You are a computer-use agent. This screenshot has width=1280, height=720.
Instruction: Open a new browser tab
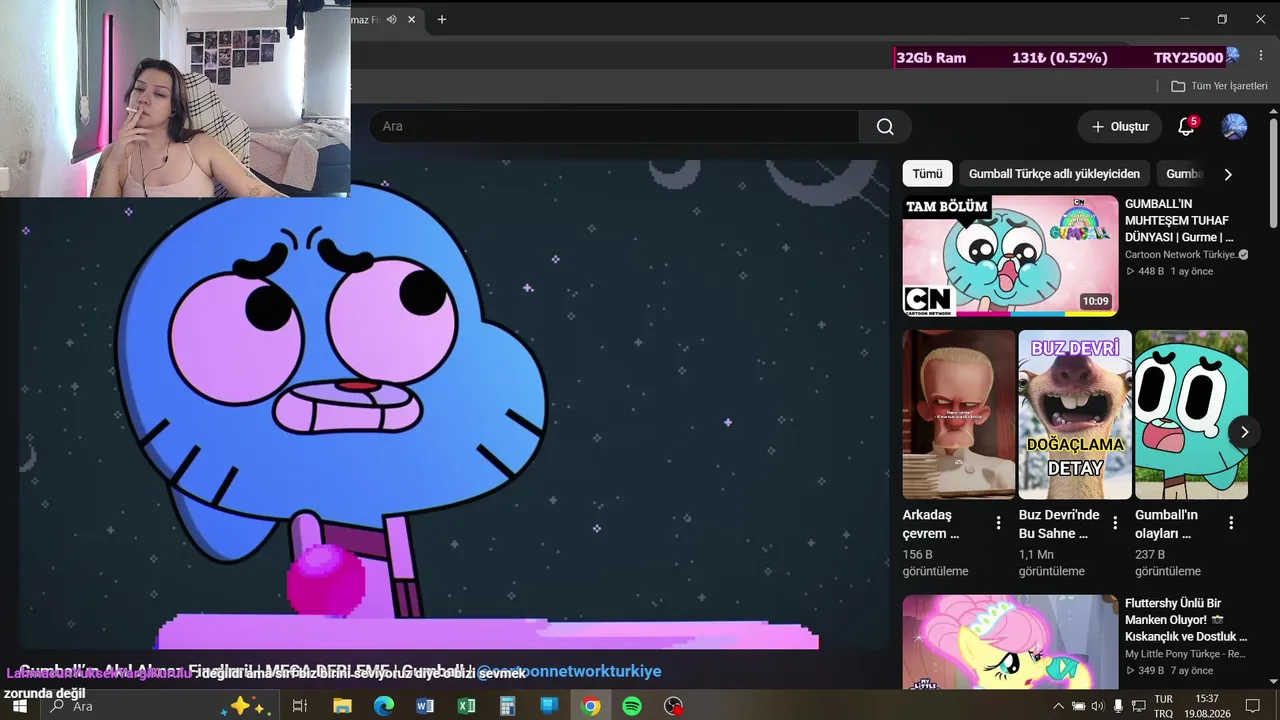click(441, 19)
